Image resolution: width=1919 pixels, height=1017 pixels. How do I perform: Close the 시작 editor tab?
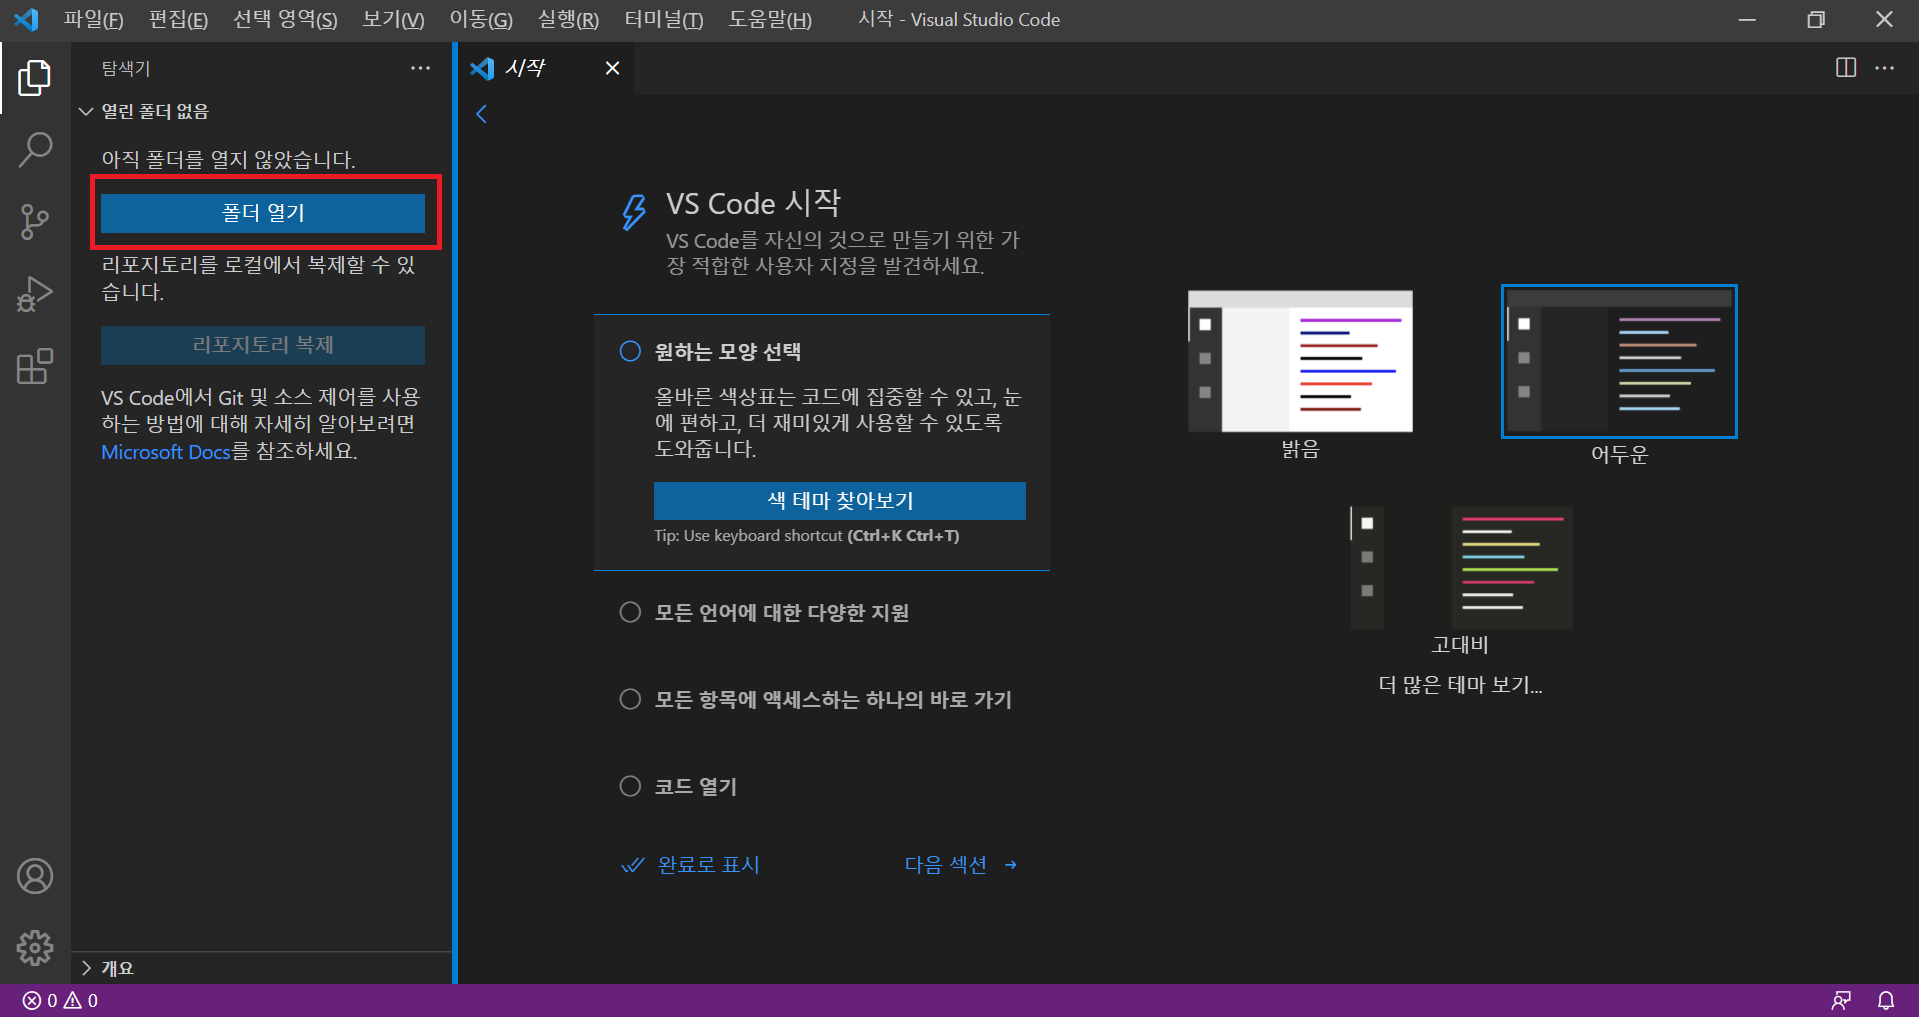tap(613, 68)
